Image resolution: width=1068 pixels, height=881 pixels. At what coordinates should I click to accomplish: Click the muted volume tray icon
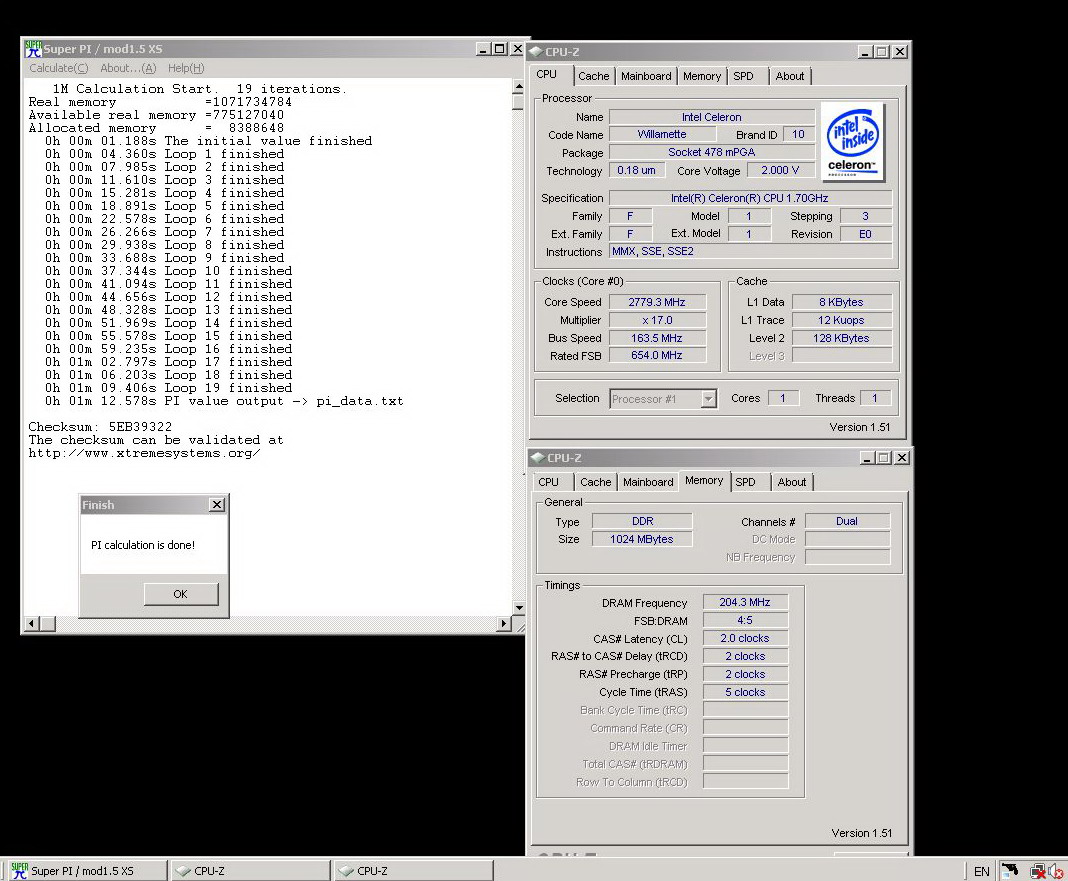click(1056, 871)
